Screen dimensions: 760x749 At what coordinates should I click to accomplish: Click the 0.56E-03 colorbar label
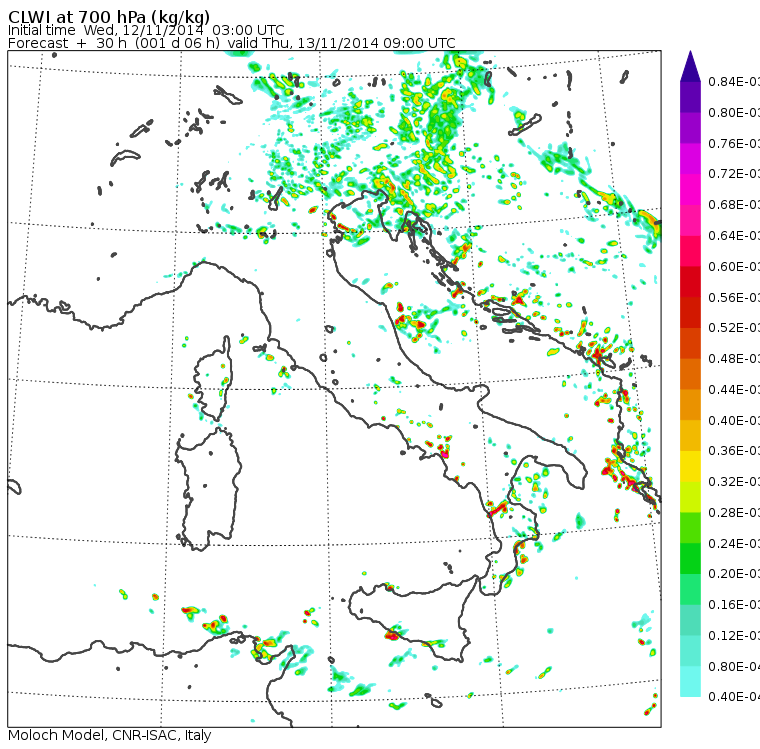(x=734, y=297)
